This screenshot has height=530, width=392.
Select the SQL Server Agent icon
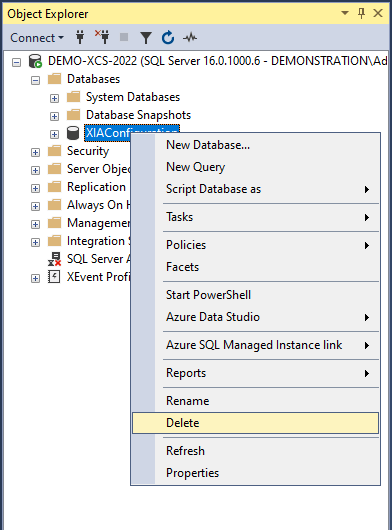[x=54, y=259]
